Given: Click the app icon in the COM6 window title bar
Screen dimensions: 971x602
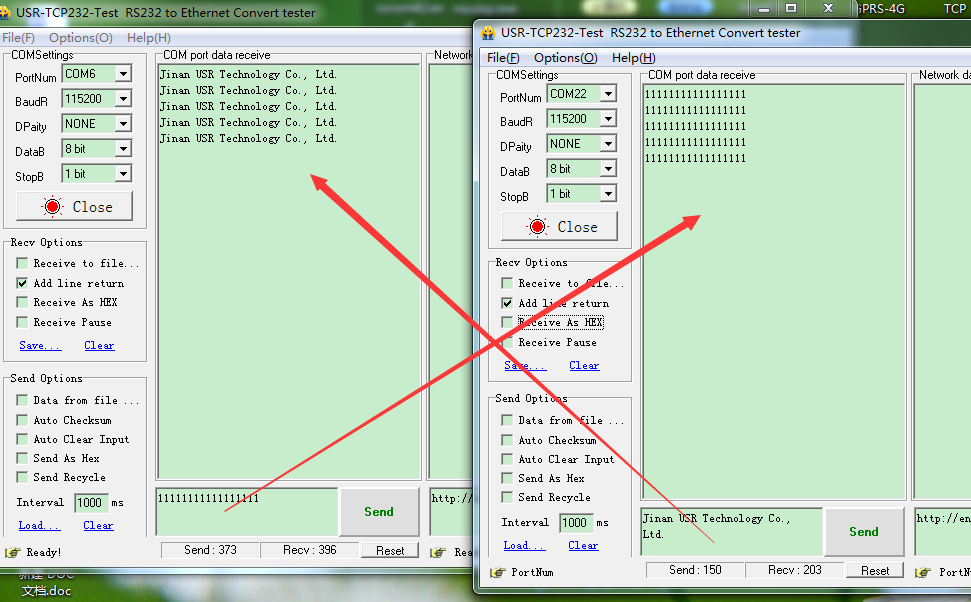Looking at the screenshot, I should [5, 13].
